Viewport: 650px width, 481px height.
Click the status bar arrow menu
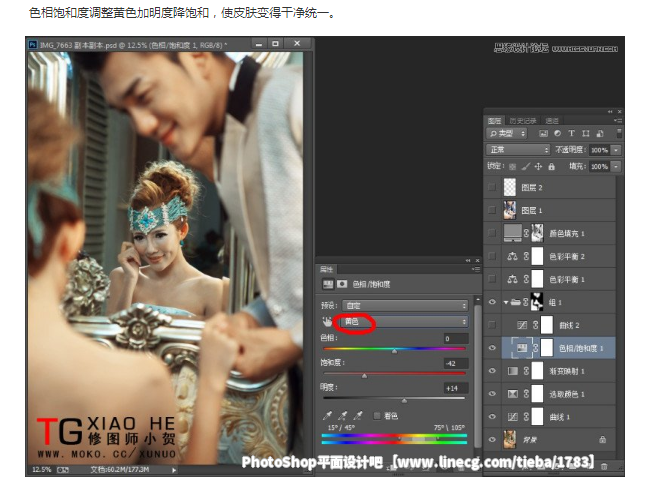coord(174,470)
